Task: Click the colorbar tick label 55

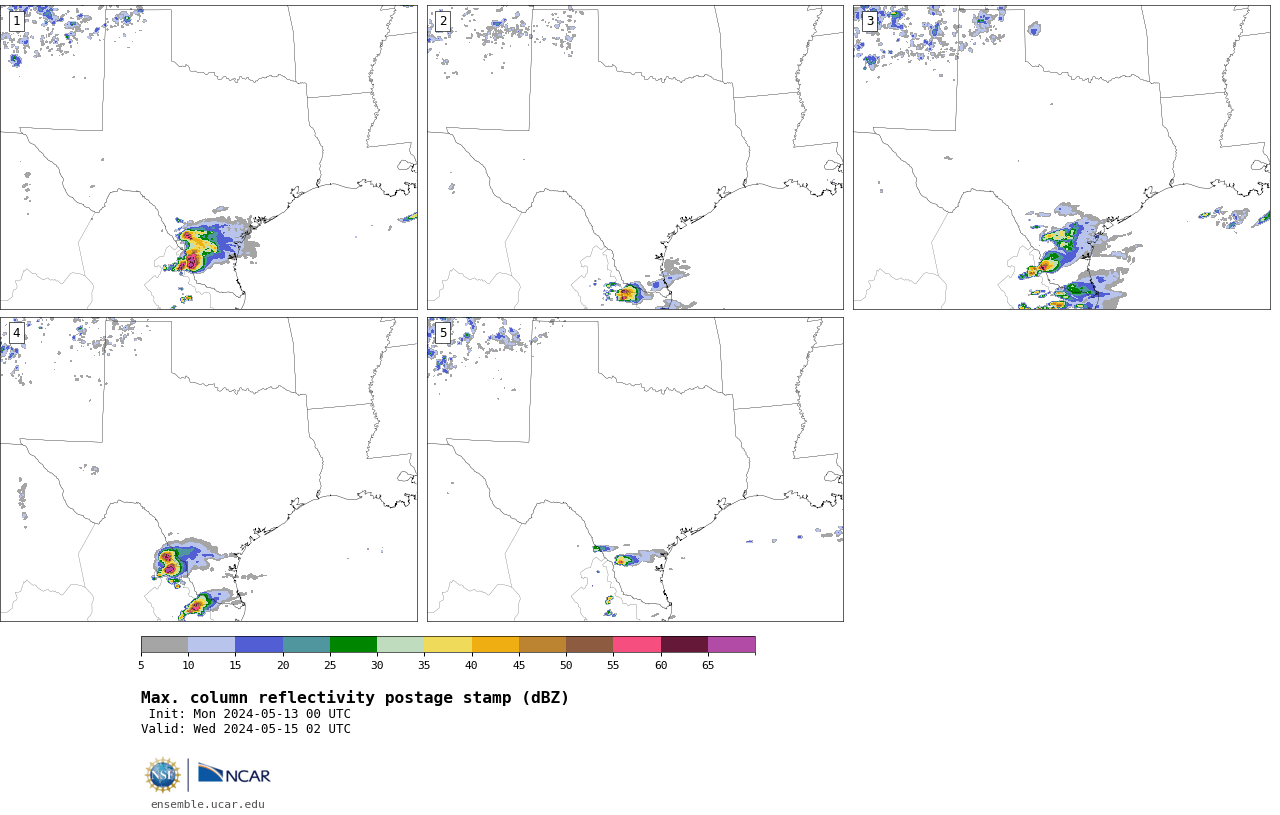Action: tap(613, 665)
